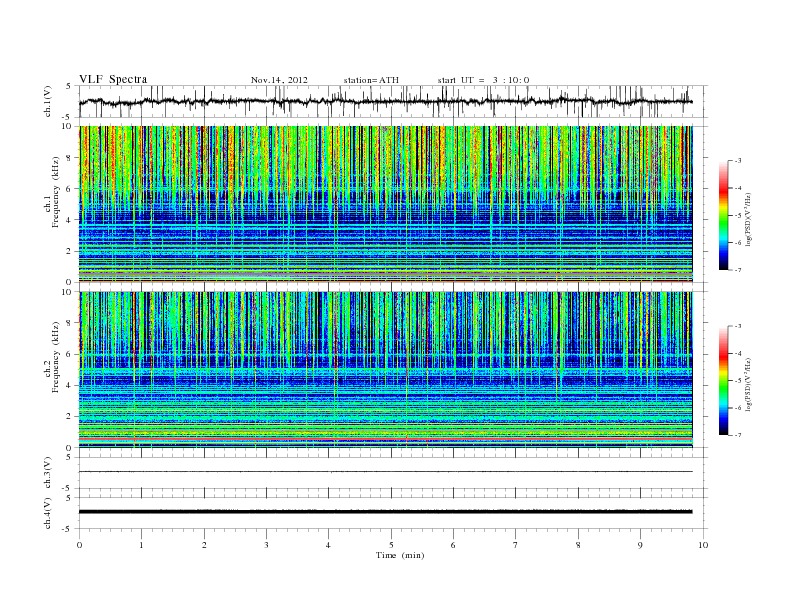Click the "start UT = 3 :10: 0" text
The height and width of the screenshot is (612, 792).
coord(483,80)
